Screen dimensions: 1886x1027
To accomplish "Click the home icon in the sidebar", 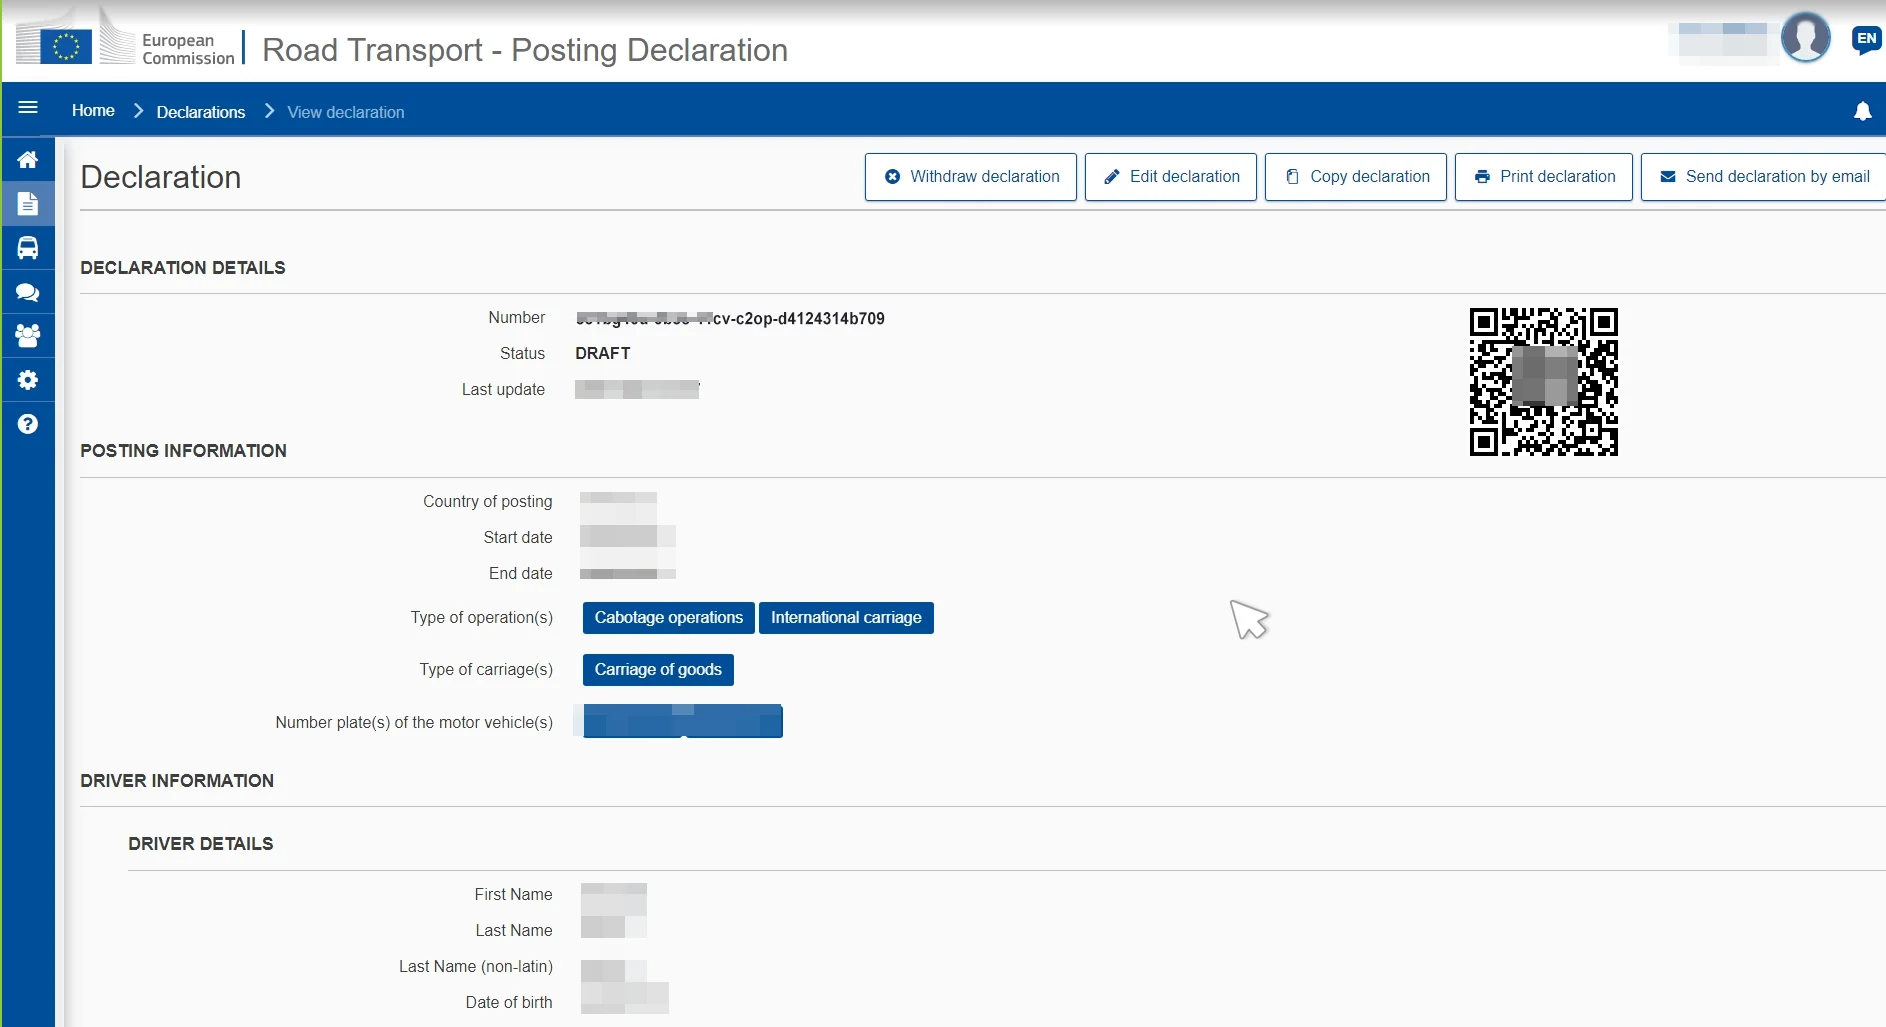I will coord(28,160).
